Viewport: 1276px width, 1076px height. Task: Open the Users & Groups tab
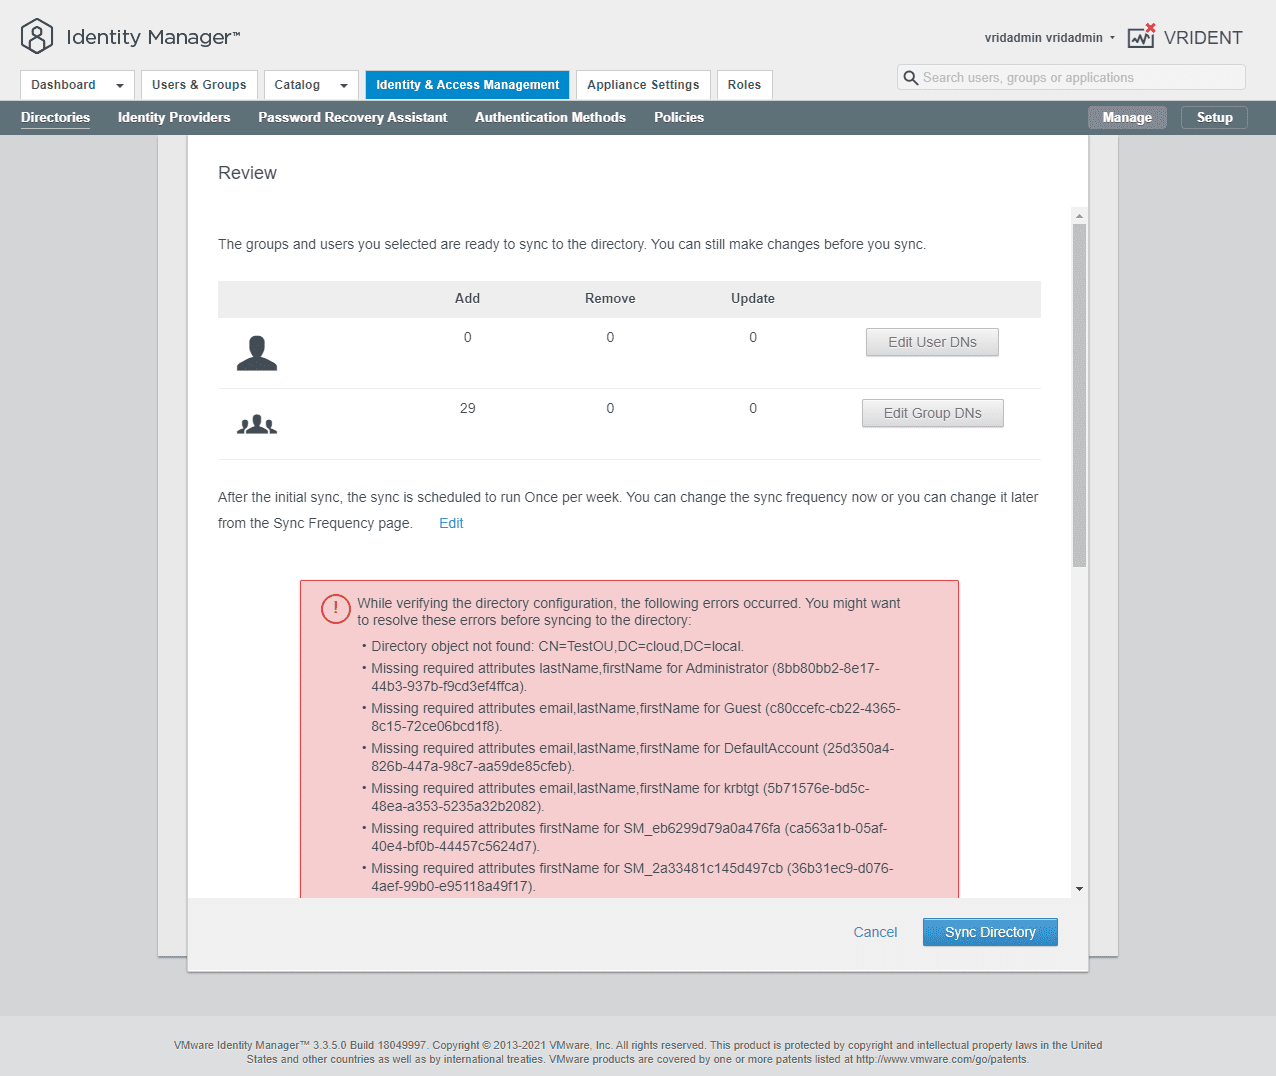tap(199, 85)
